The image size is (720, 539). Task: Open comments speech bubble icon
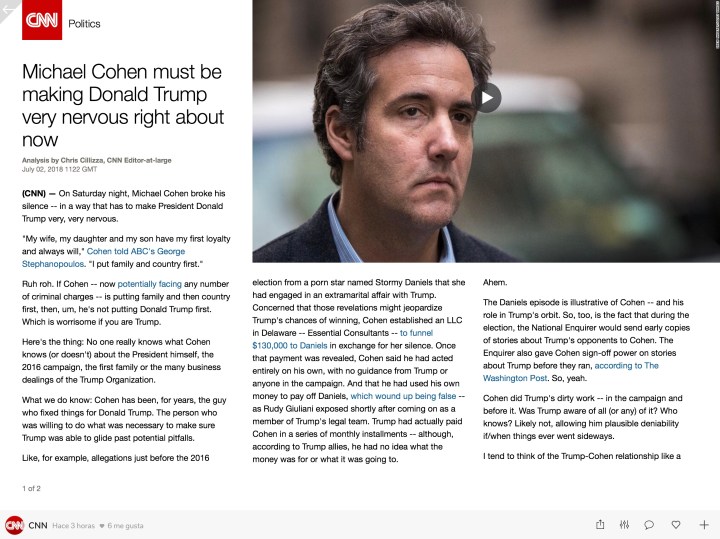click(649, 524)
